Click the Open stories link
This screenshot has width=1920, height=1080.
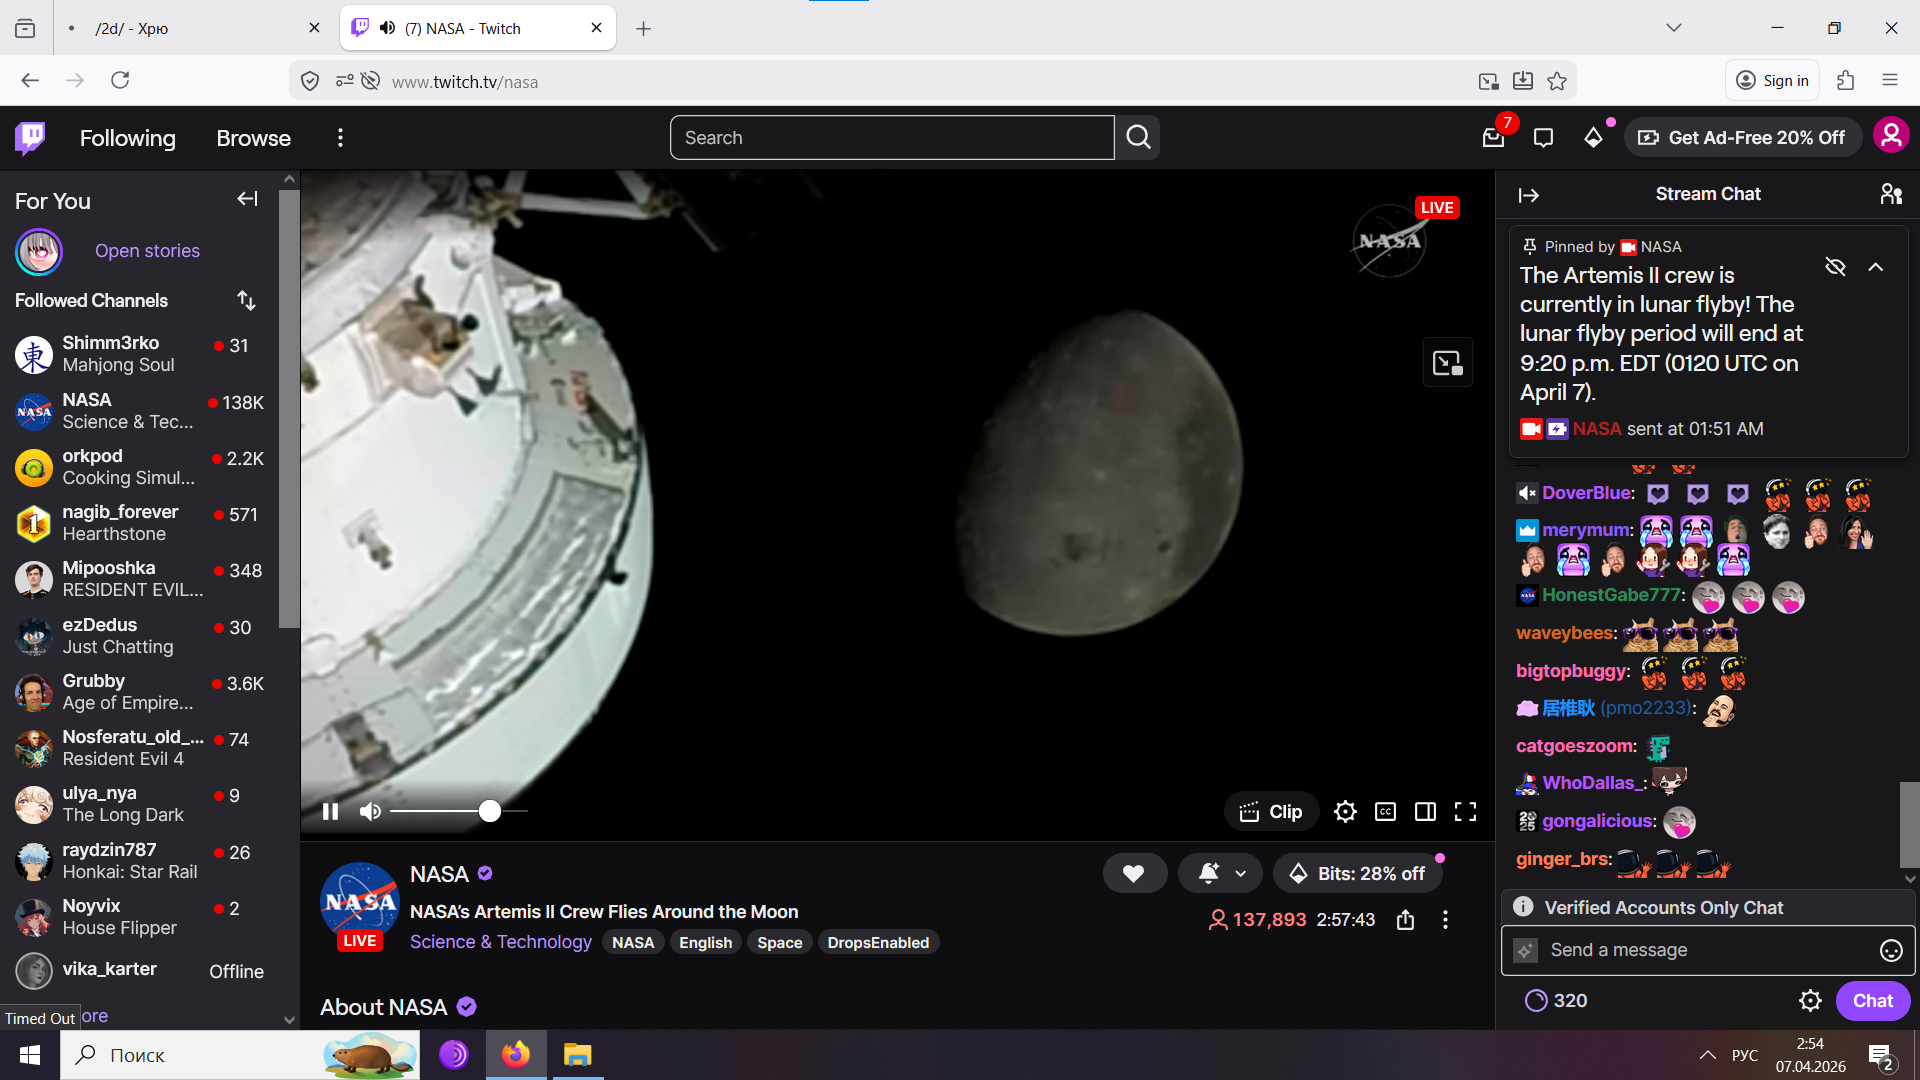[147, 251]
